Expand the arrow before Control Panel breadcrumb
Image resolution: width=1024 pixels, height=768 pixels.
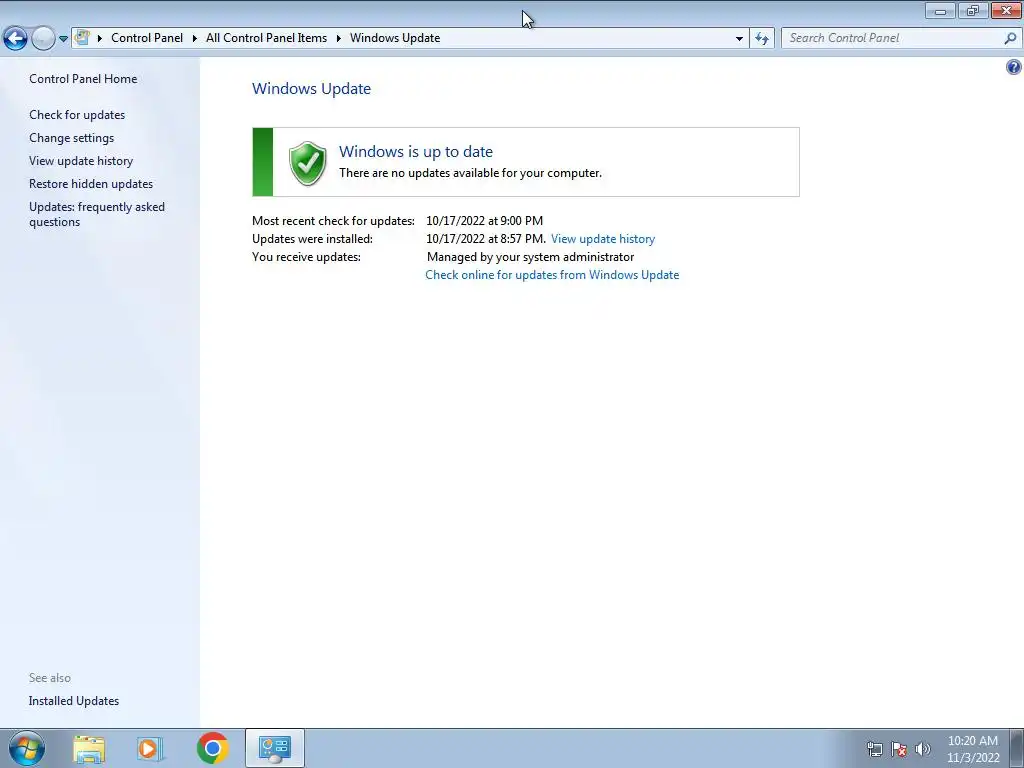[x=100, y=38]
